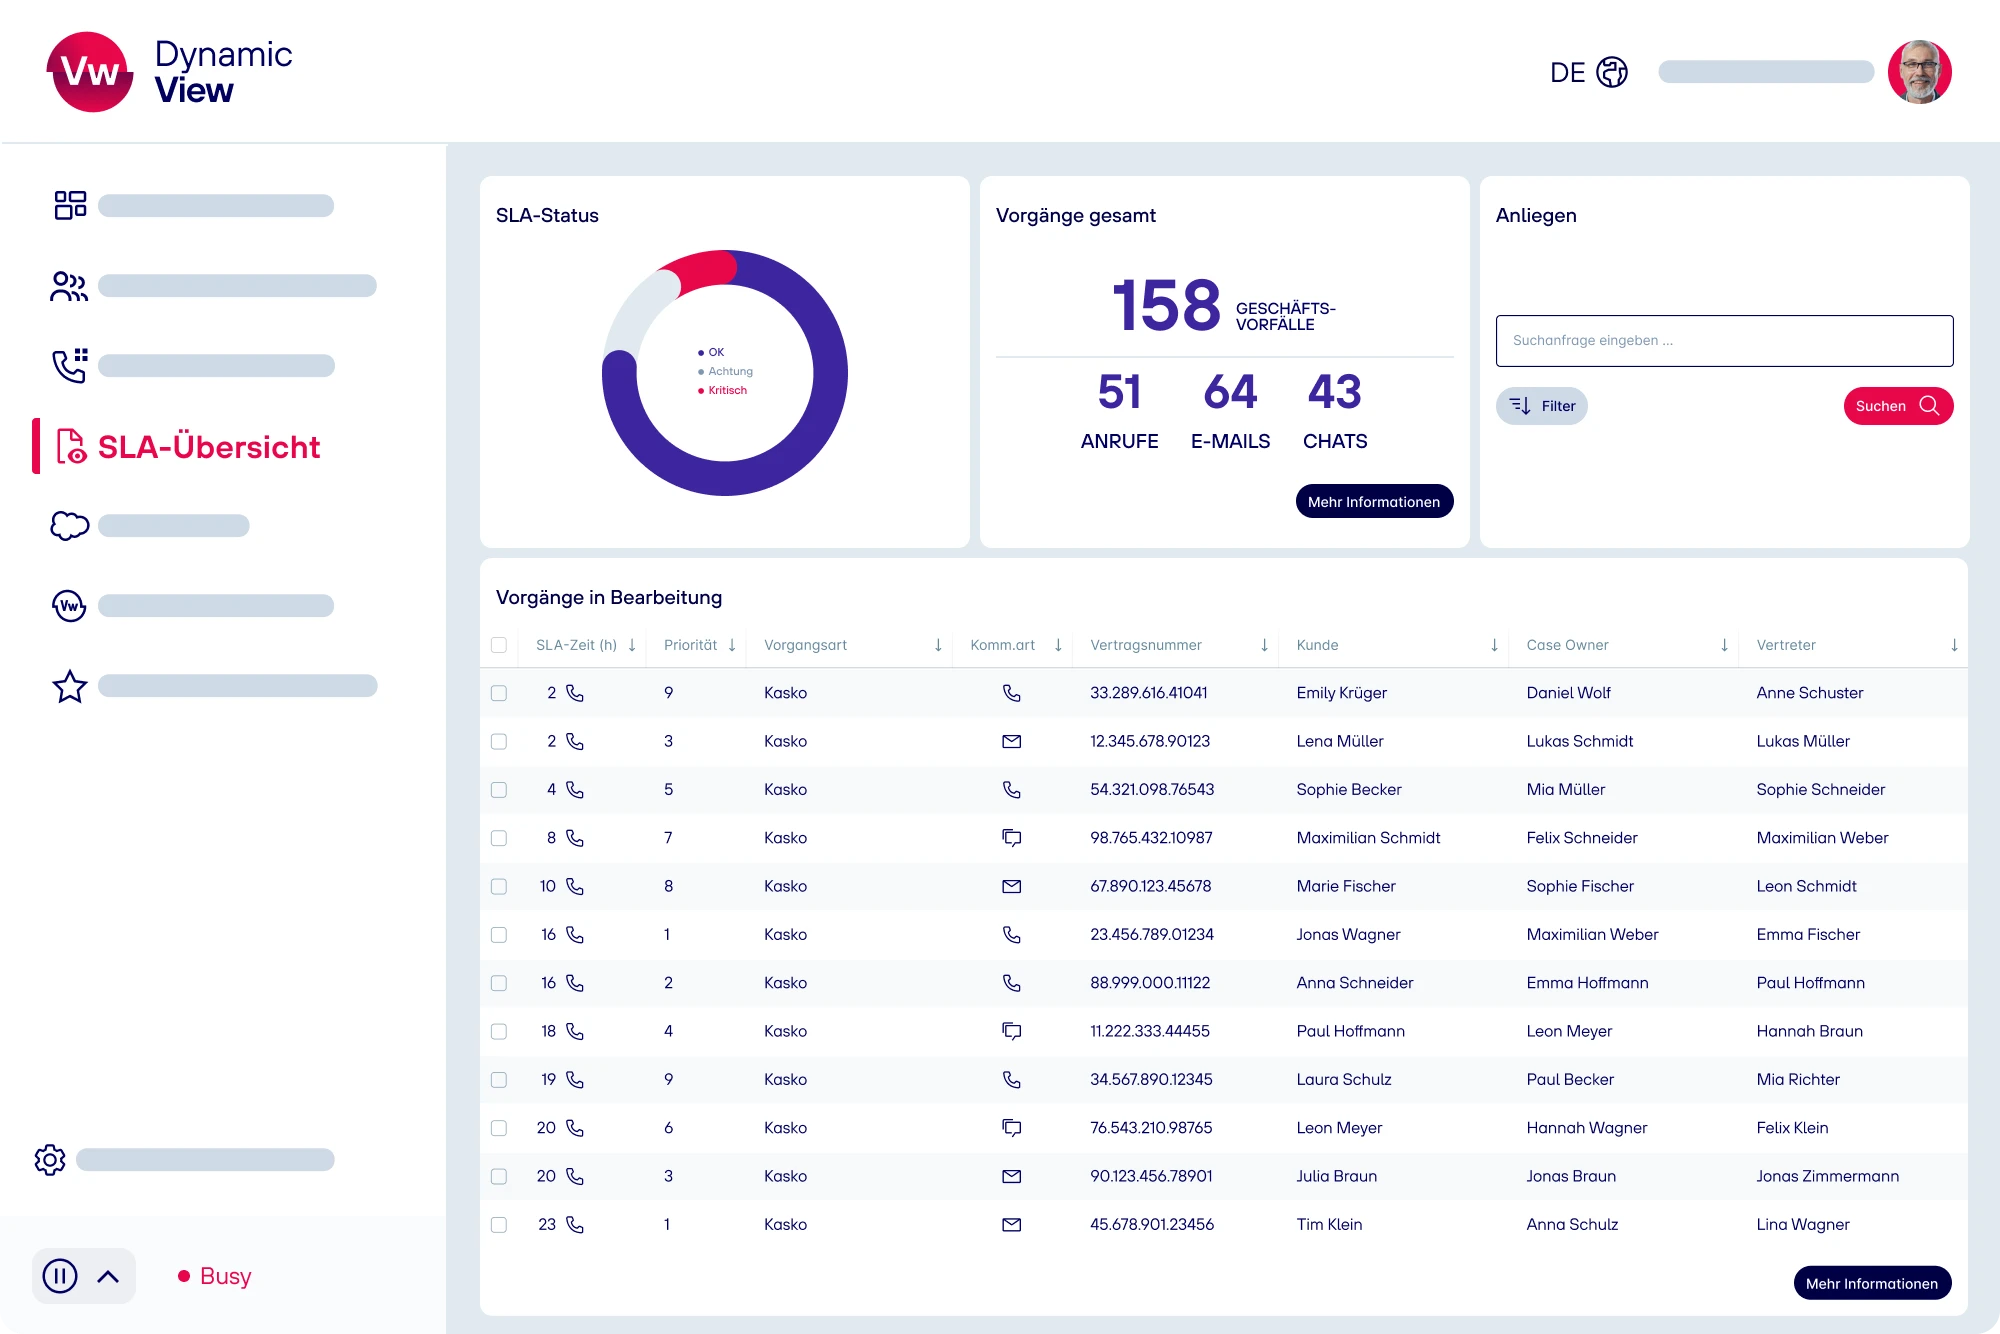The height and width of the screenshot is (1334, 2000).
Task: Tick the checkbox for Tim Klein row
Action: [499, 1225]
